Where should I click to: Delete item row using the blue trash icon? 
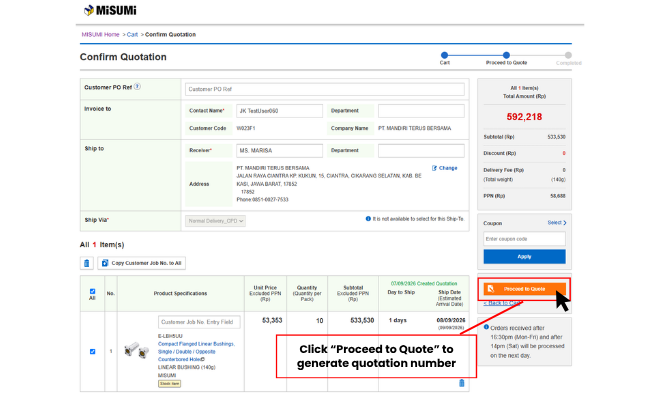461,383
